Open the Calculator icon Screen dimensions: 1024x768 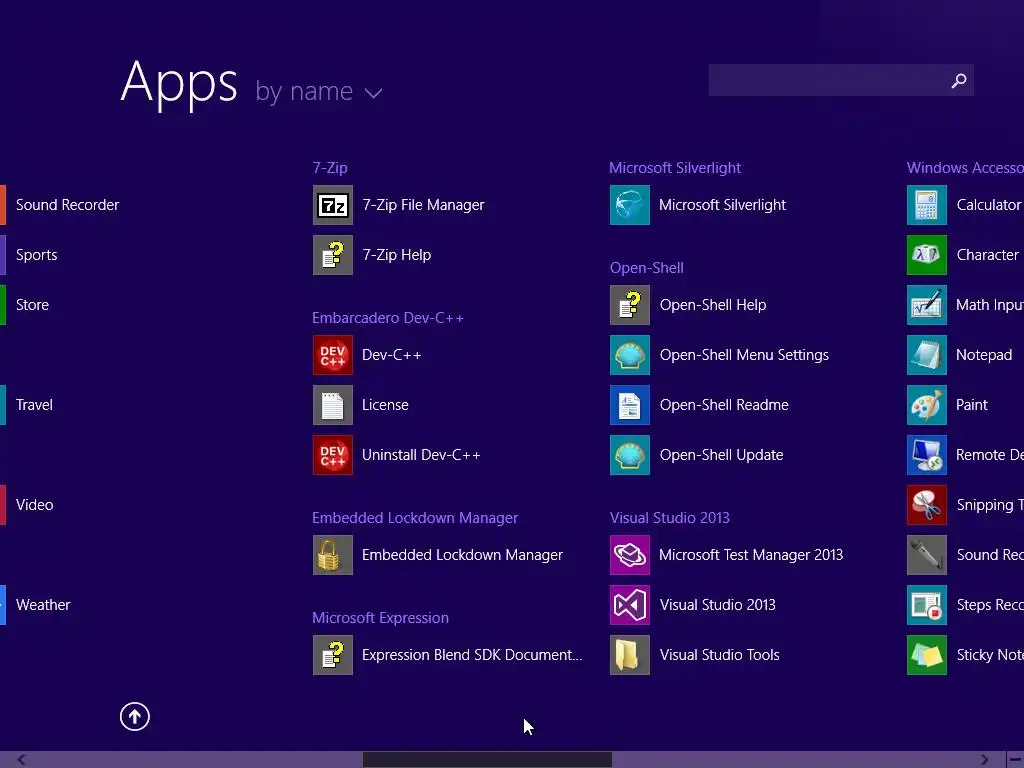click(927, 205)
